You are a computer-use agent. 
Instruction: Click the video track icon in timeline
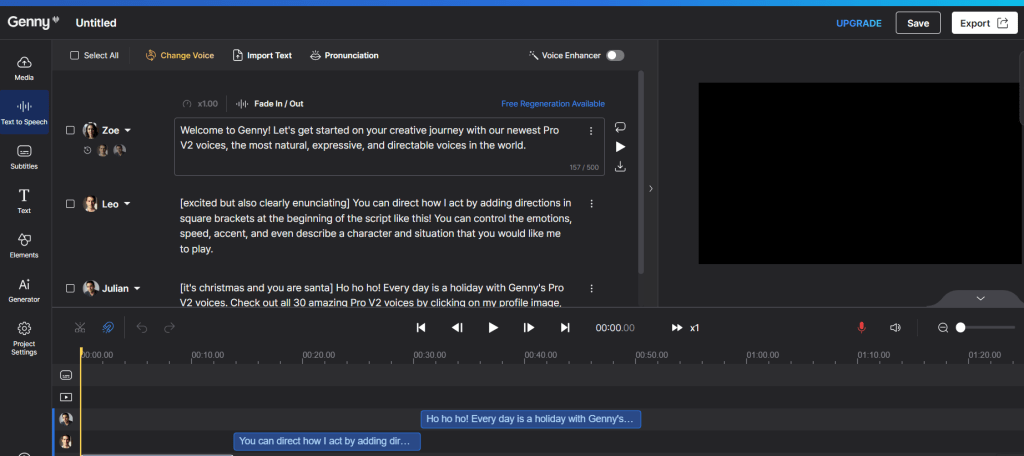pyautogui.click(x=66, y=397)
